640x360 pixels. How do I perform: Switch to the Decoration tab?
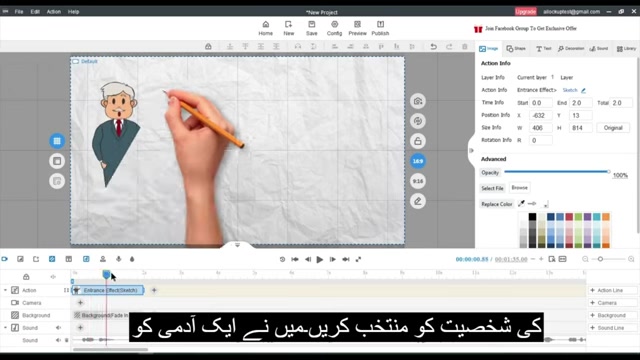pos(571,49)
